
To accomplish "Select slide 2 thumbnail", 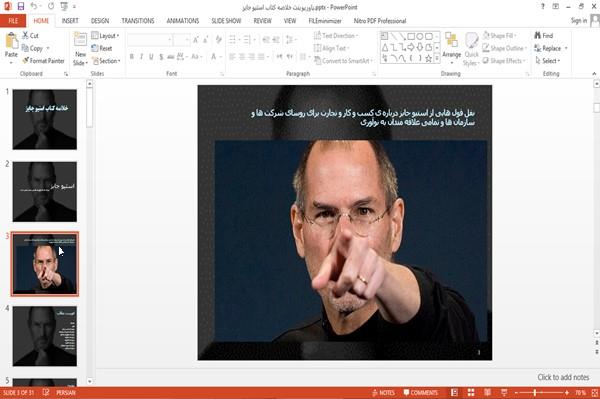I will 45,192.
